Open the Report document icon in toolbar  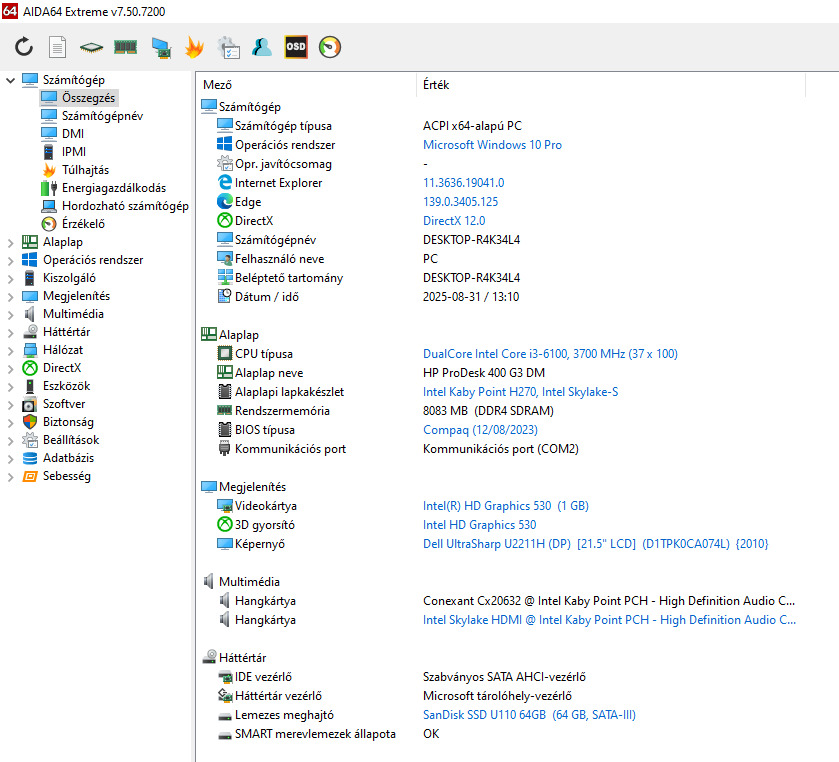point(57,47)
